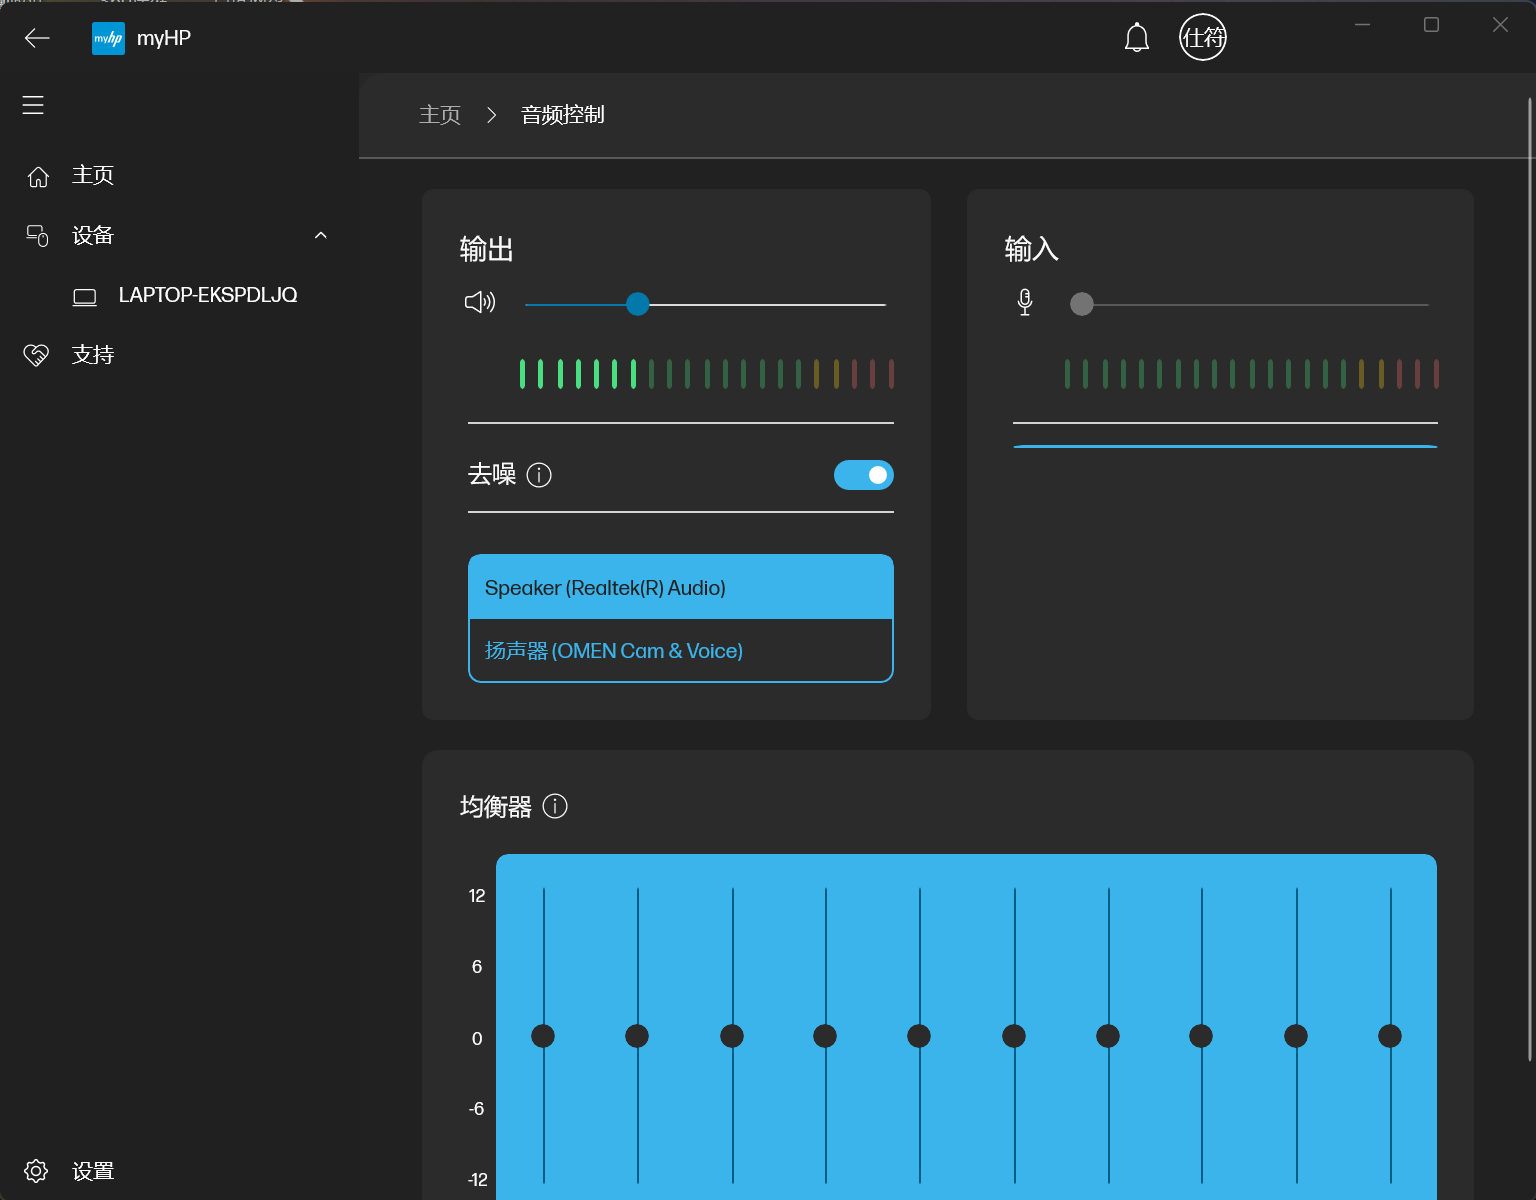Click the settings gear icon
This screenshot has height=1200, width=1536.
click(x=36, y=1171)
